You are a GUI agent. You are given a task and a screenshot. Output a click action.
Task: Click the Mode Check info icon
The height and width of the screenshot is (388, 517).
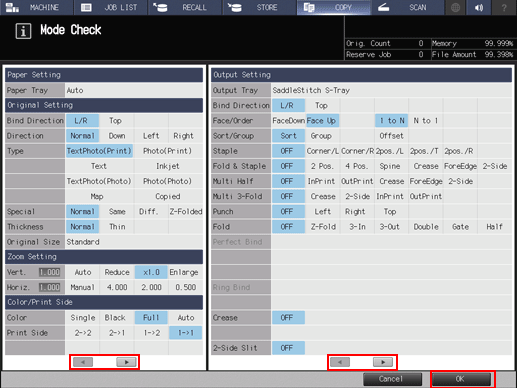click(x=23, y=31)
